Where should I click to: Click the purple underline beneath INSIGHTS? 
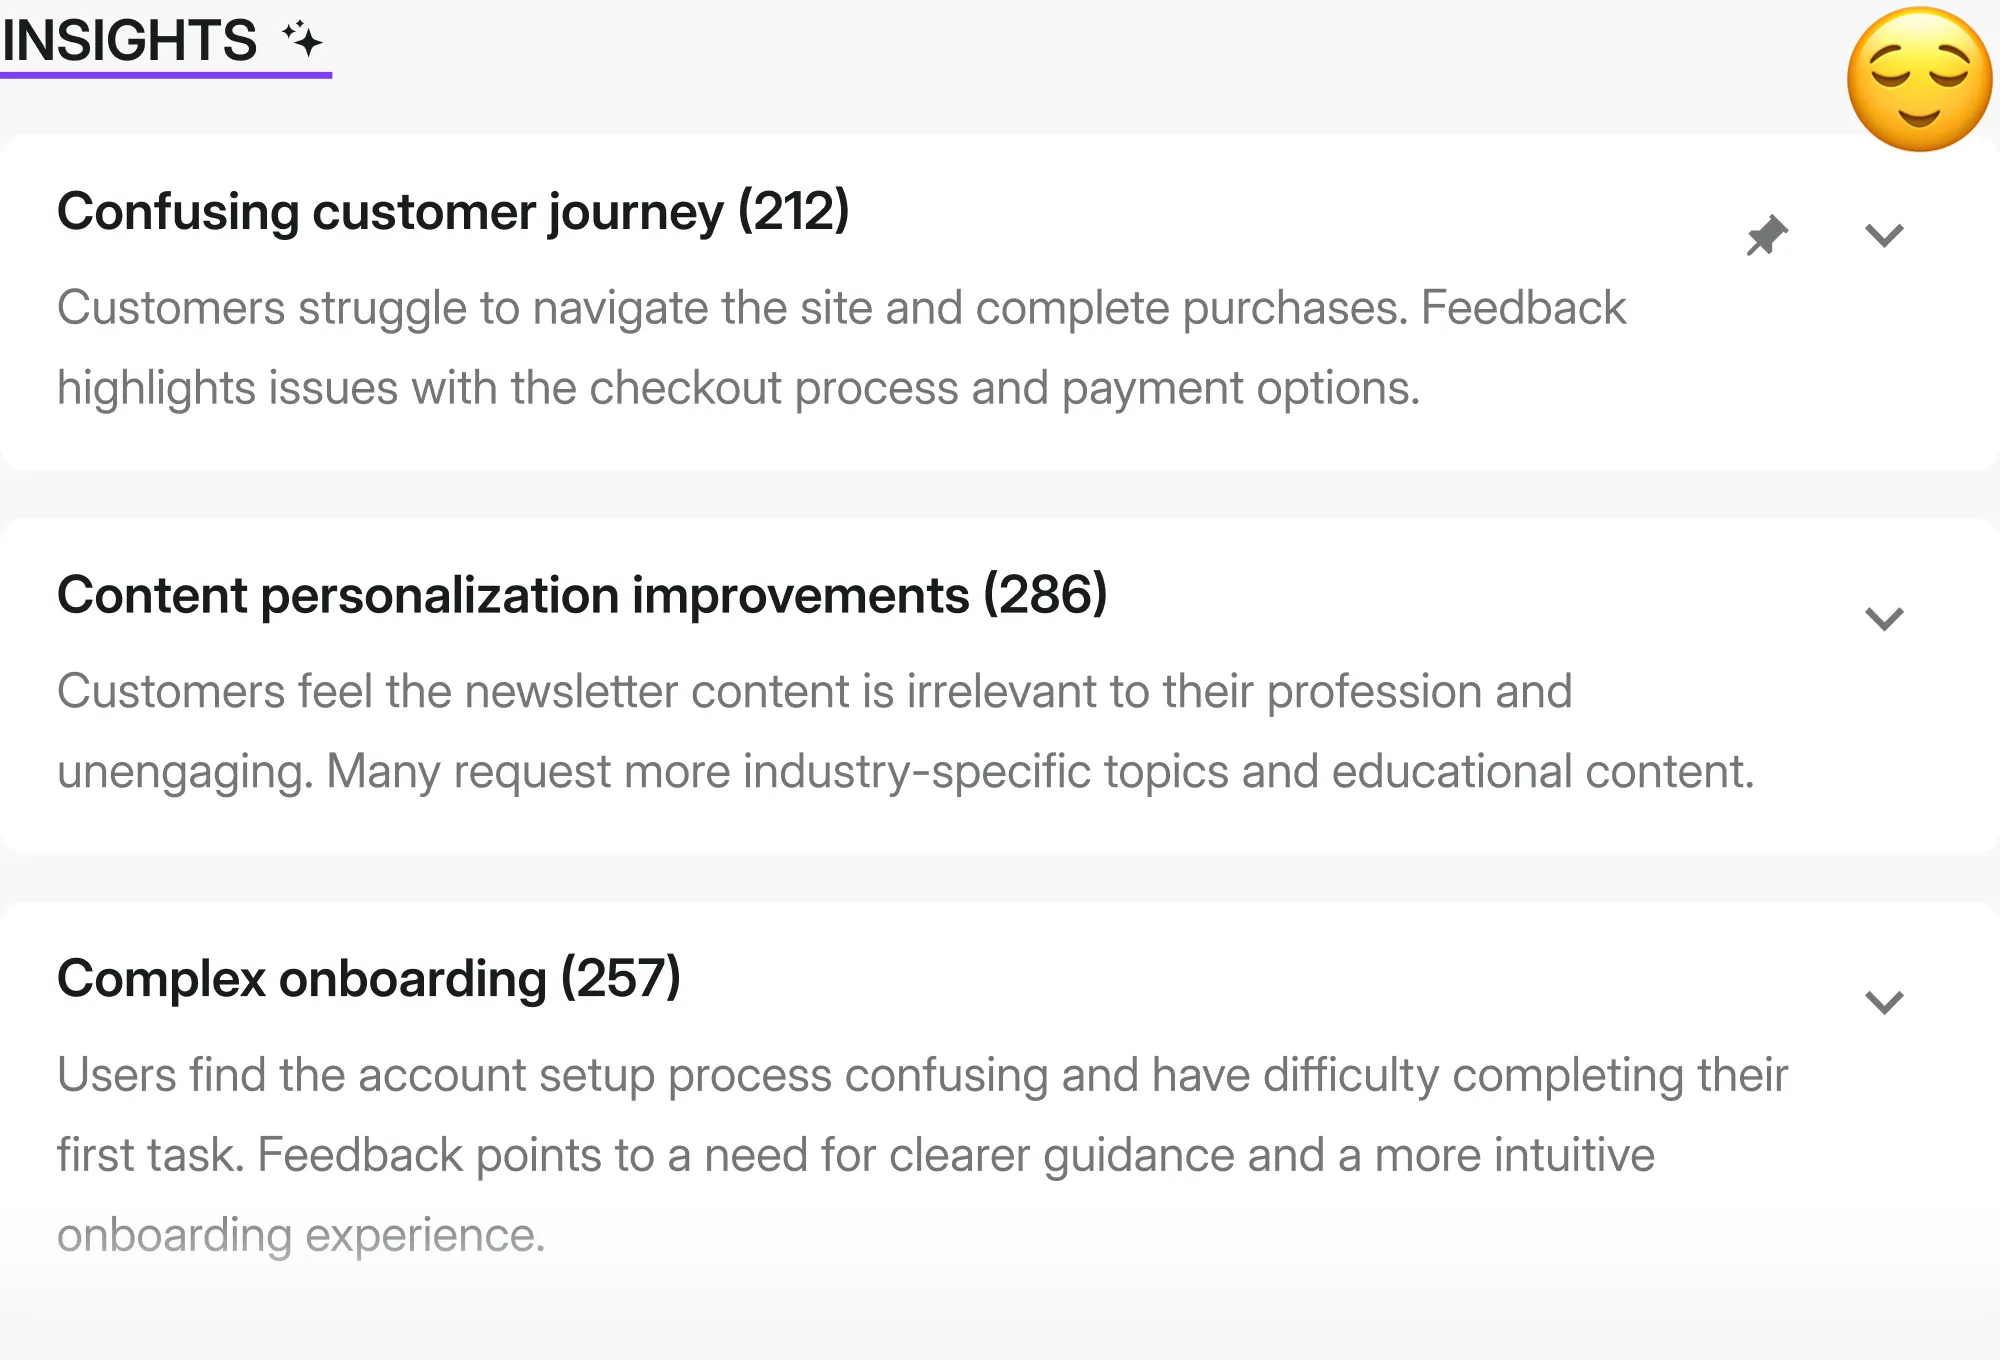coord(165,76)
